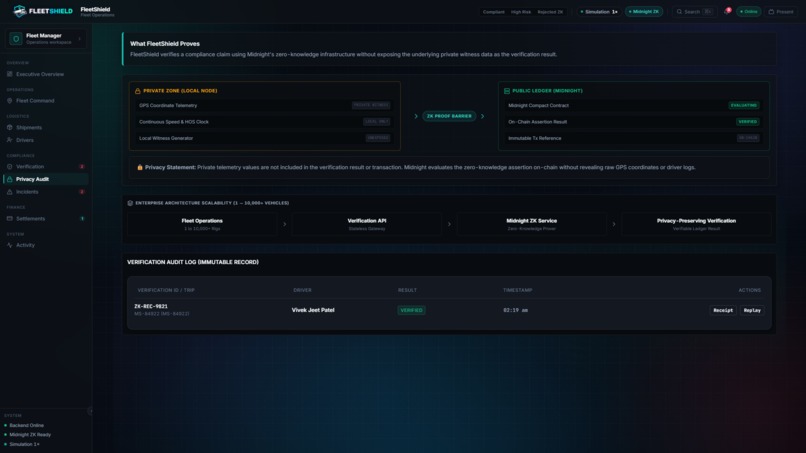Click the Settlements green count badge
This screenshot has height=453, width=806.
pos(82,219)
